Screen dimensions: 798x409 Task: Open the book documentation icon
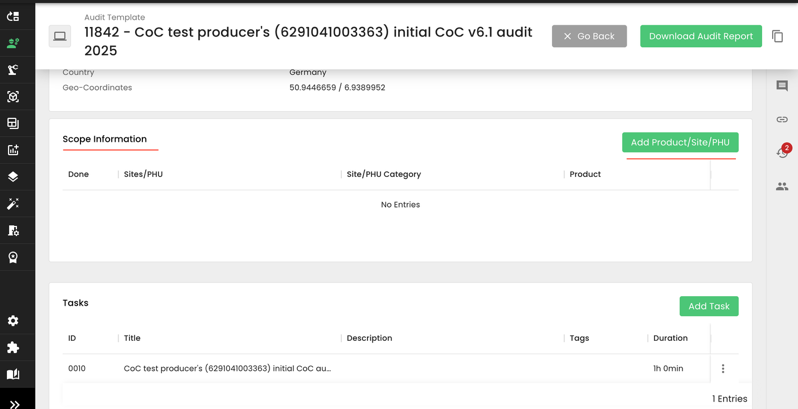pyautogui.click(x=13, y=375)
